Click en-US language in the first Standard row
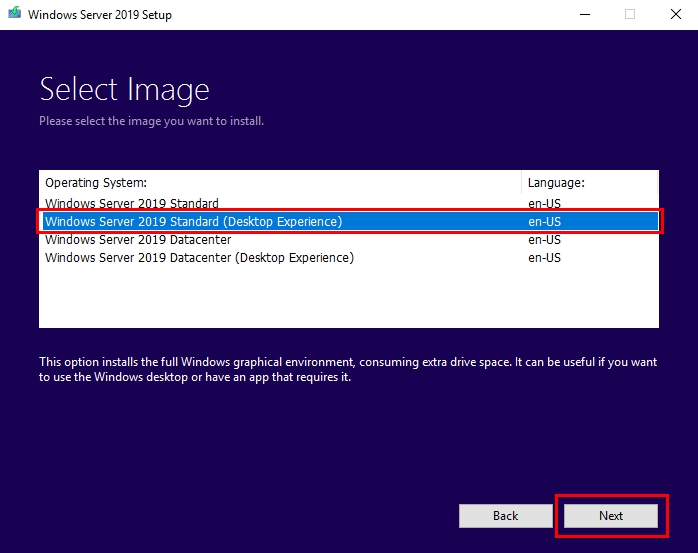The width and height of the screenshot is (698, 553). tap(544, 203)
